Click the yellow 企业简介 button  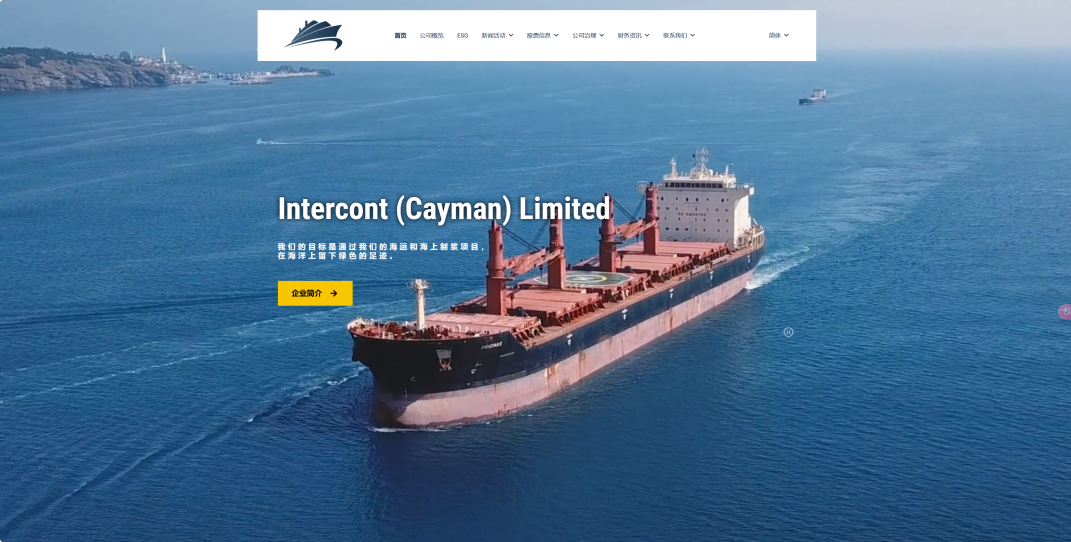coord(315,294)
